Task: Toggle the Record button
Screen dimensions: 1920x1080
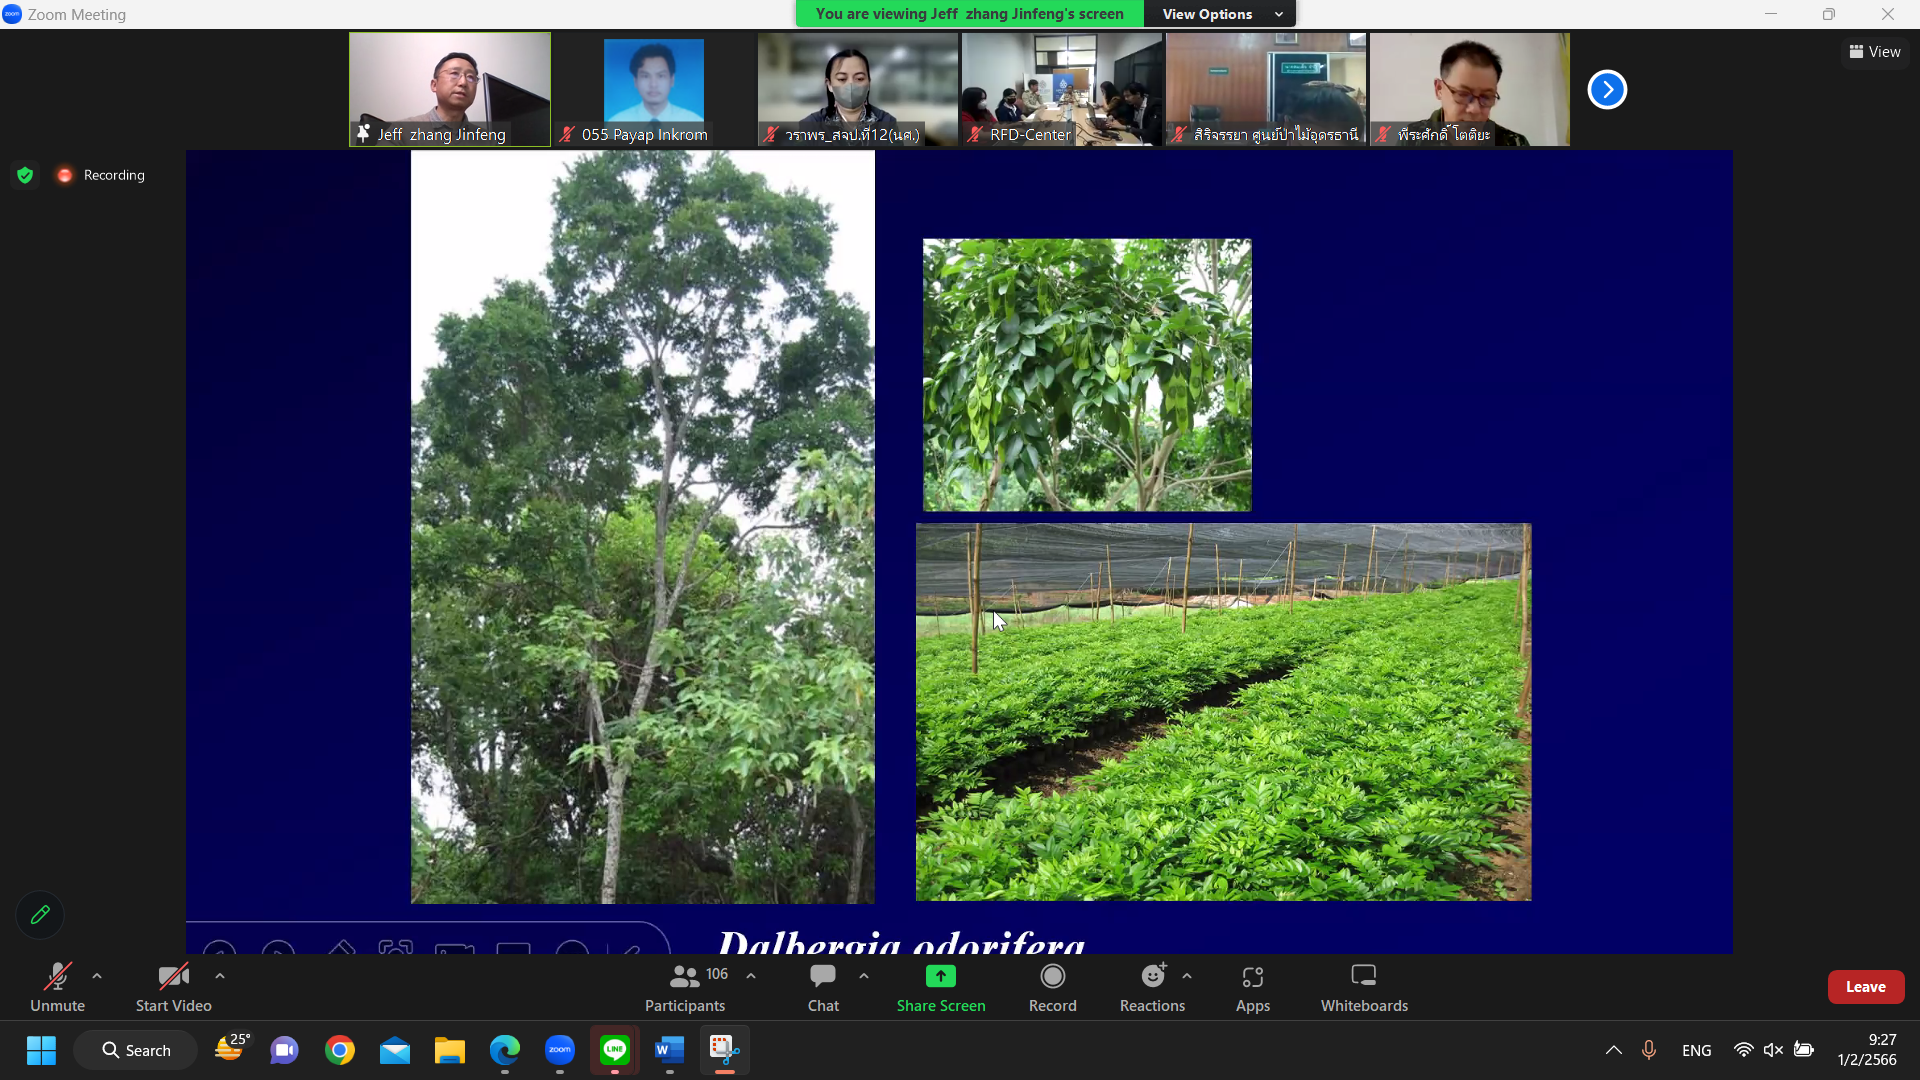Action: point(1052,986)
